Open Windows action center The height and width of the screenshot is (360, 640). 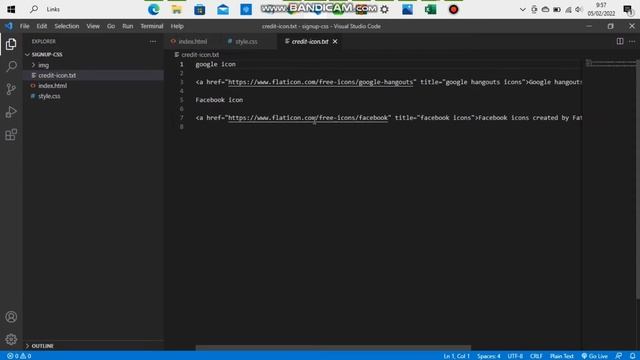(628, 9)
